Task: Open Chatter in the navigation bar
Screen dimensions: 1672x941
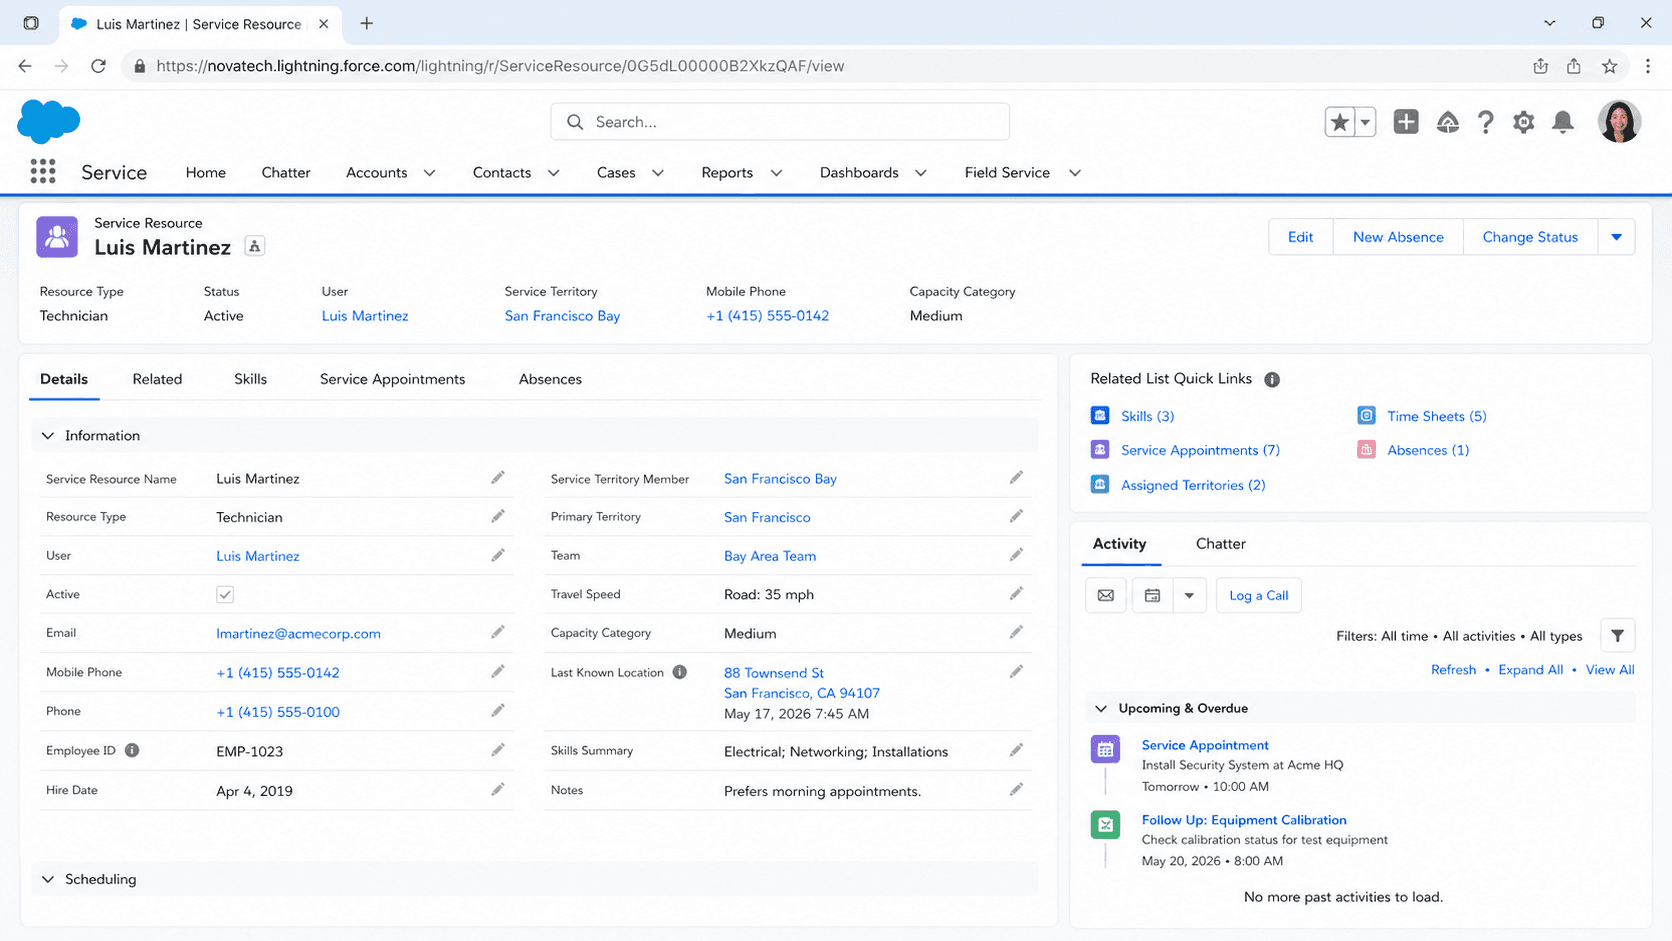Action: click(x=286, y=172)
